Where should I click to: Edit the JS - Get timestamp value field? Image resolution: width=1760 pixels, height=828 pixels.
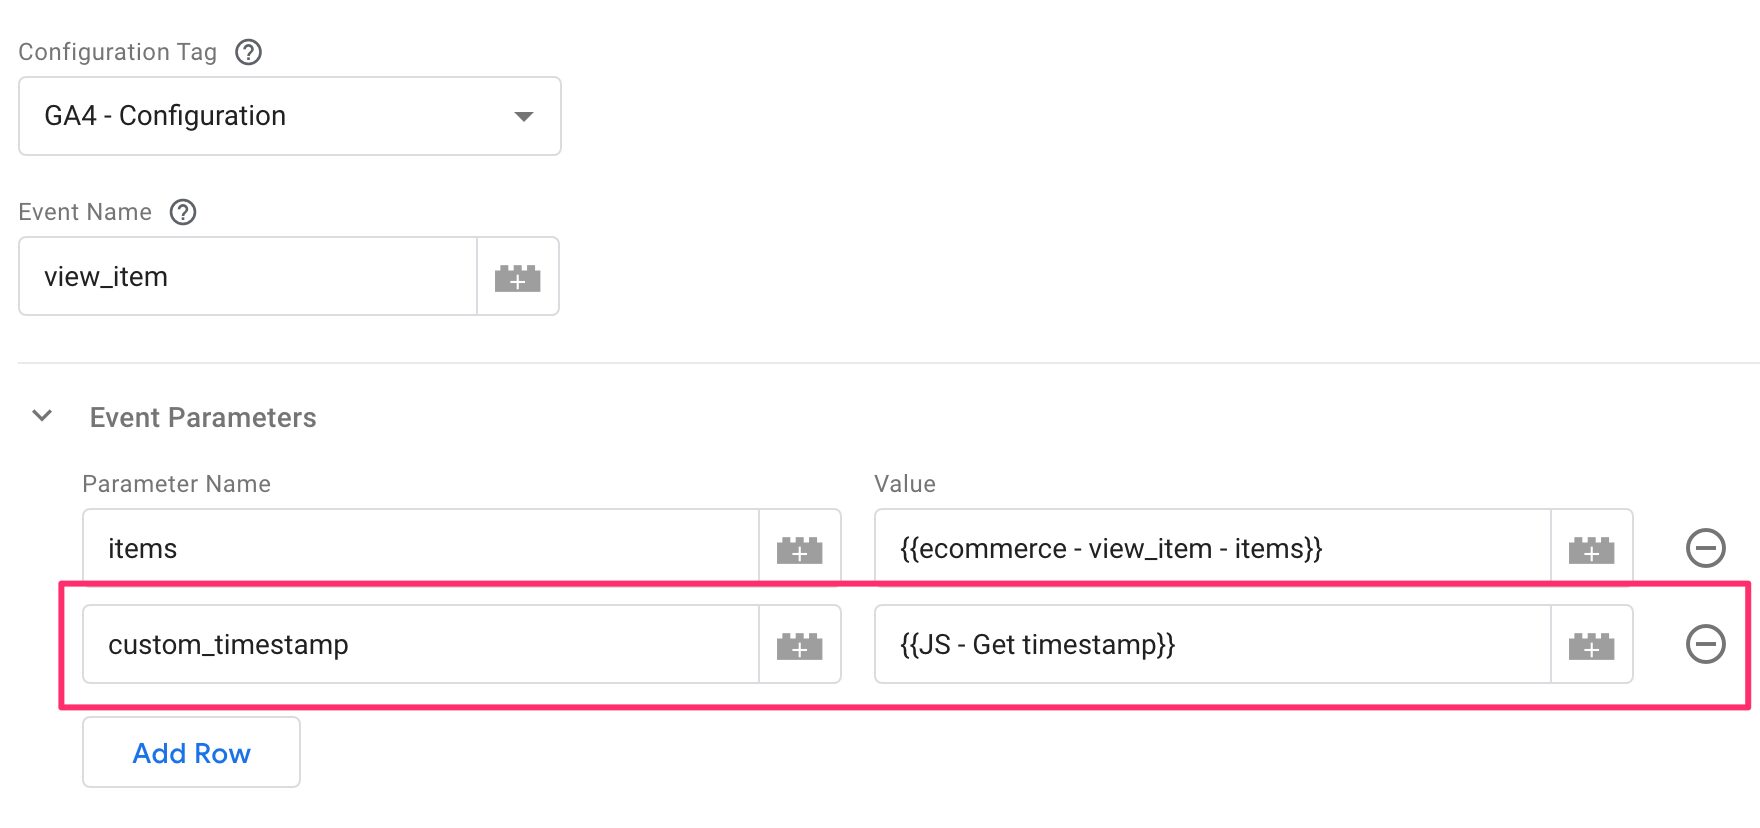[x=1213, y=645]
